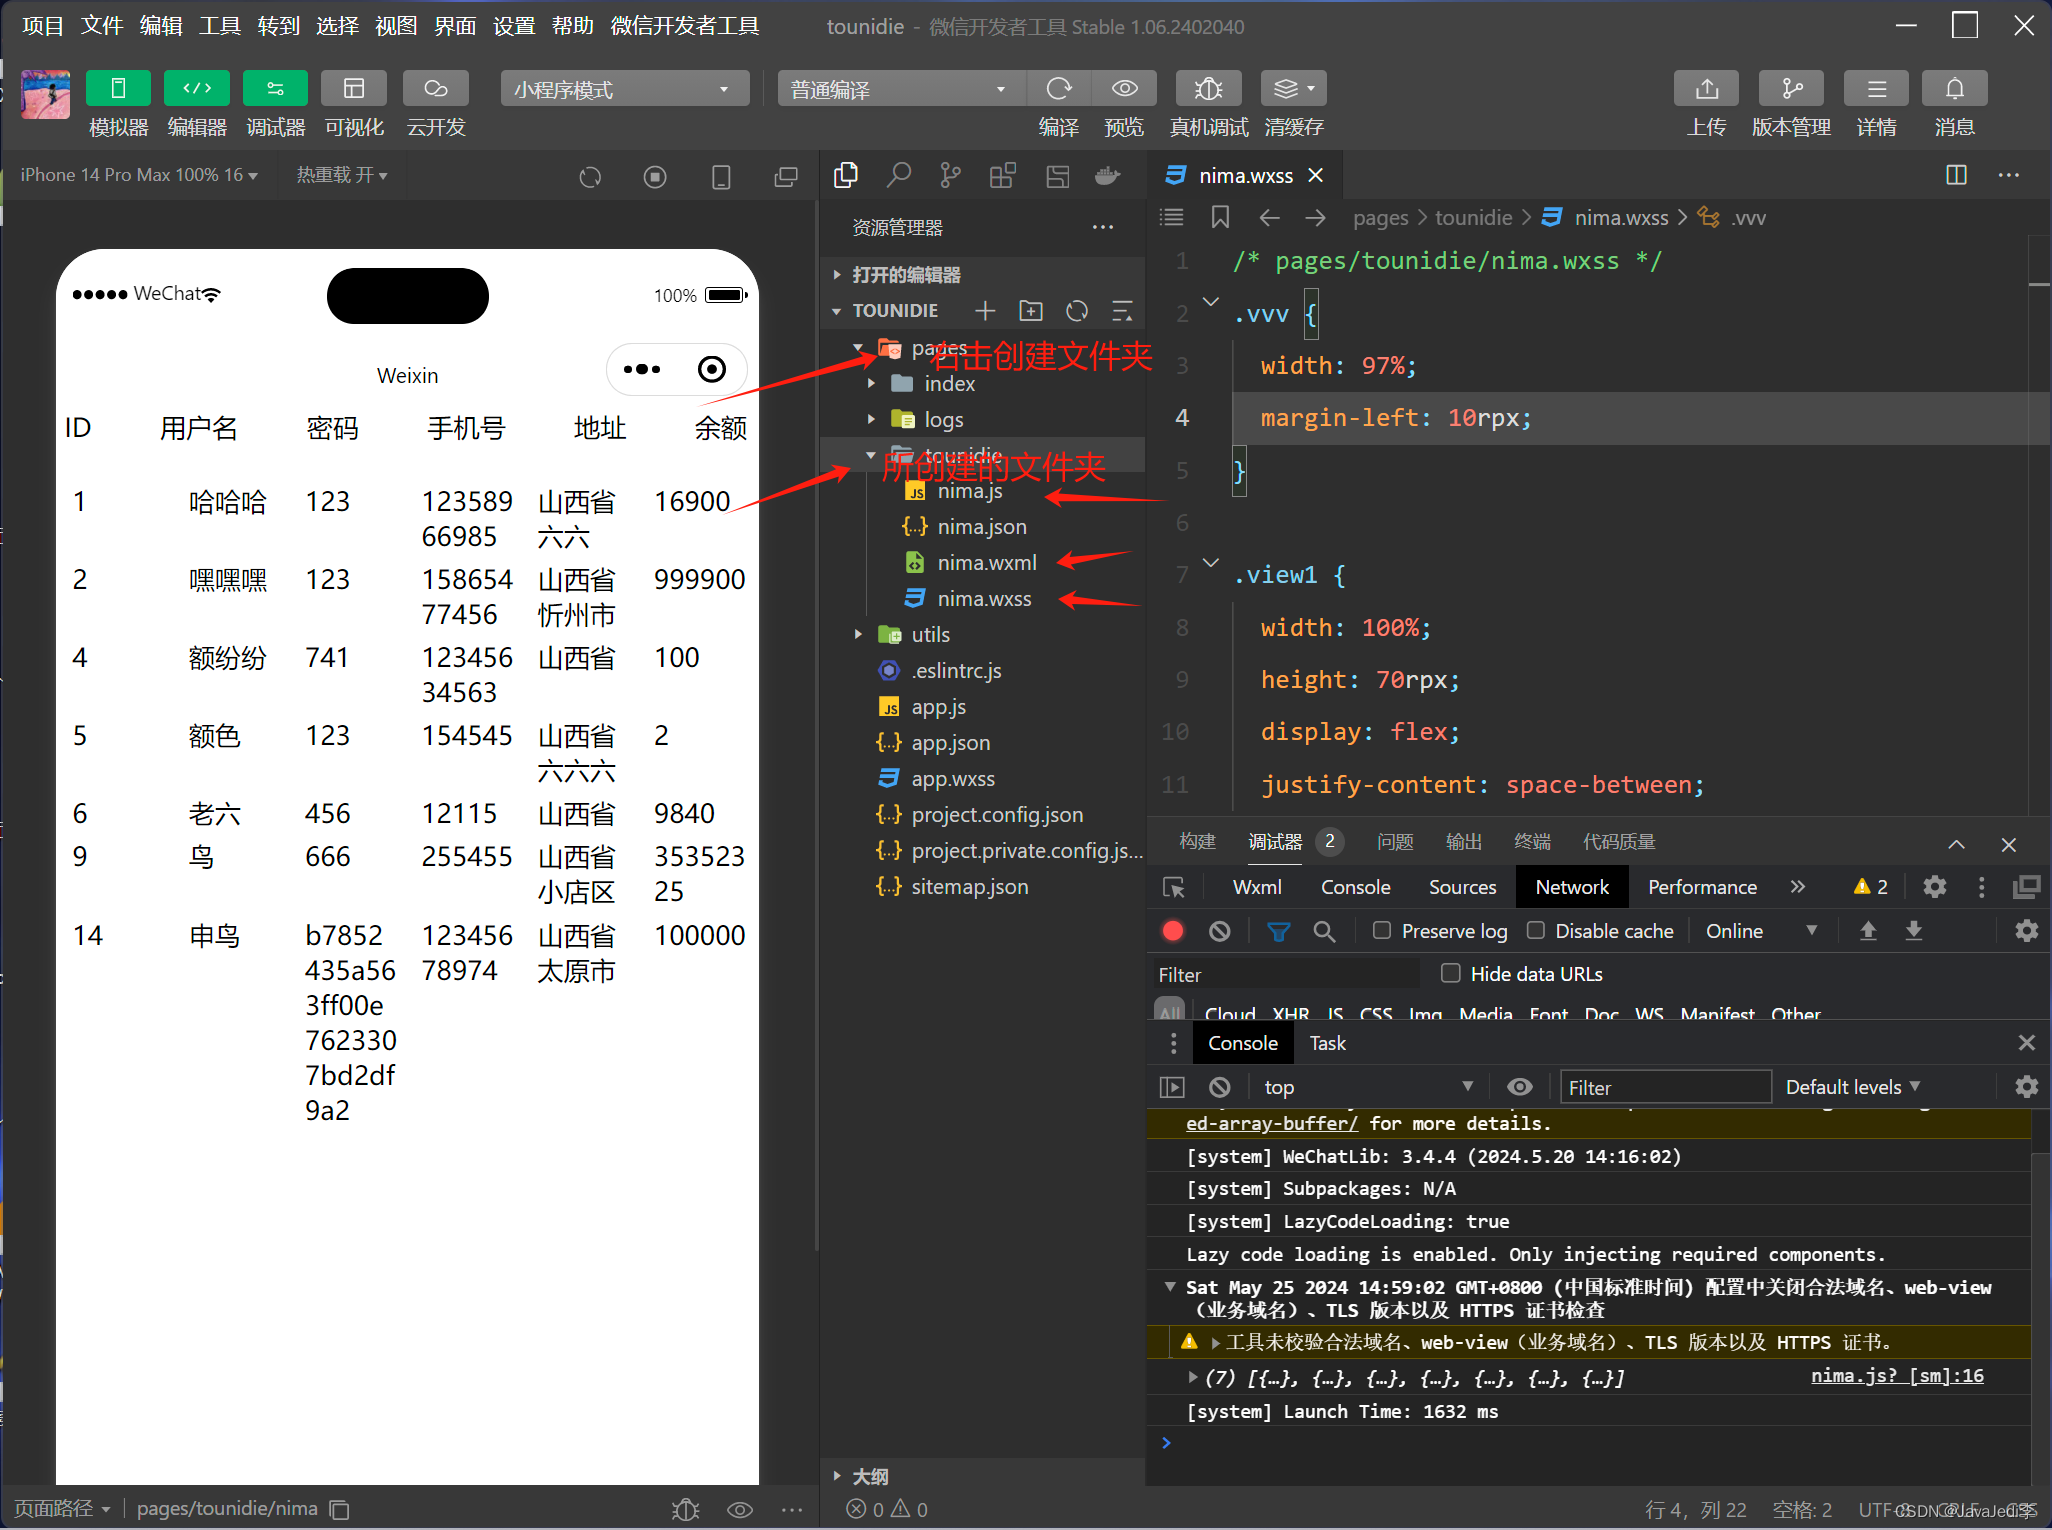This screenshot has height=1530, width=2052.
Task: Tick the Hide data URLs checkbox
Action: (1451, 973)
